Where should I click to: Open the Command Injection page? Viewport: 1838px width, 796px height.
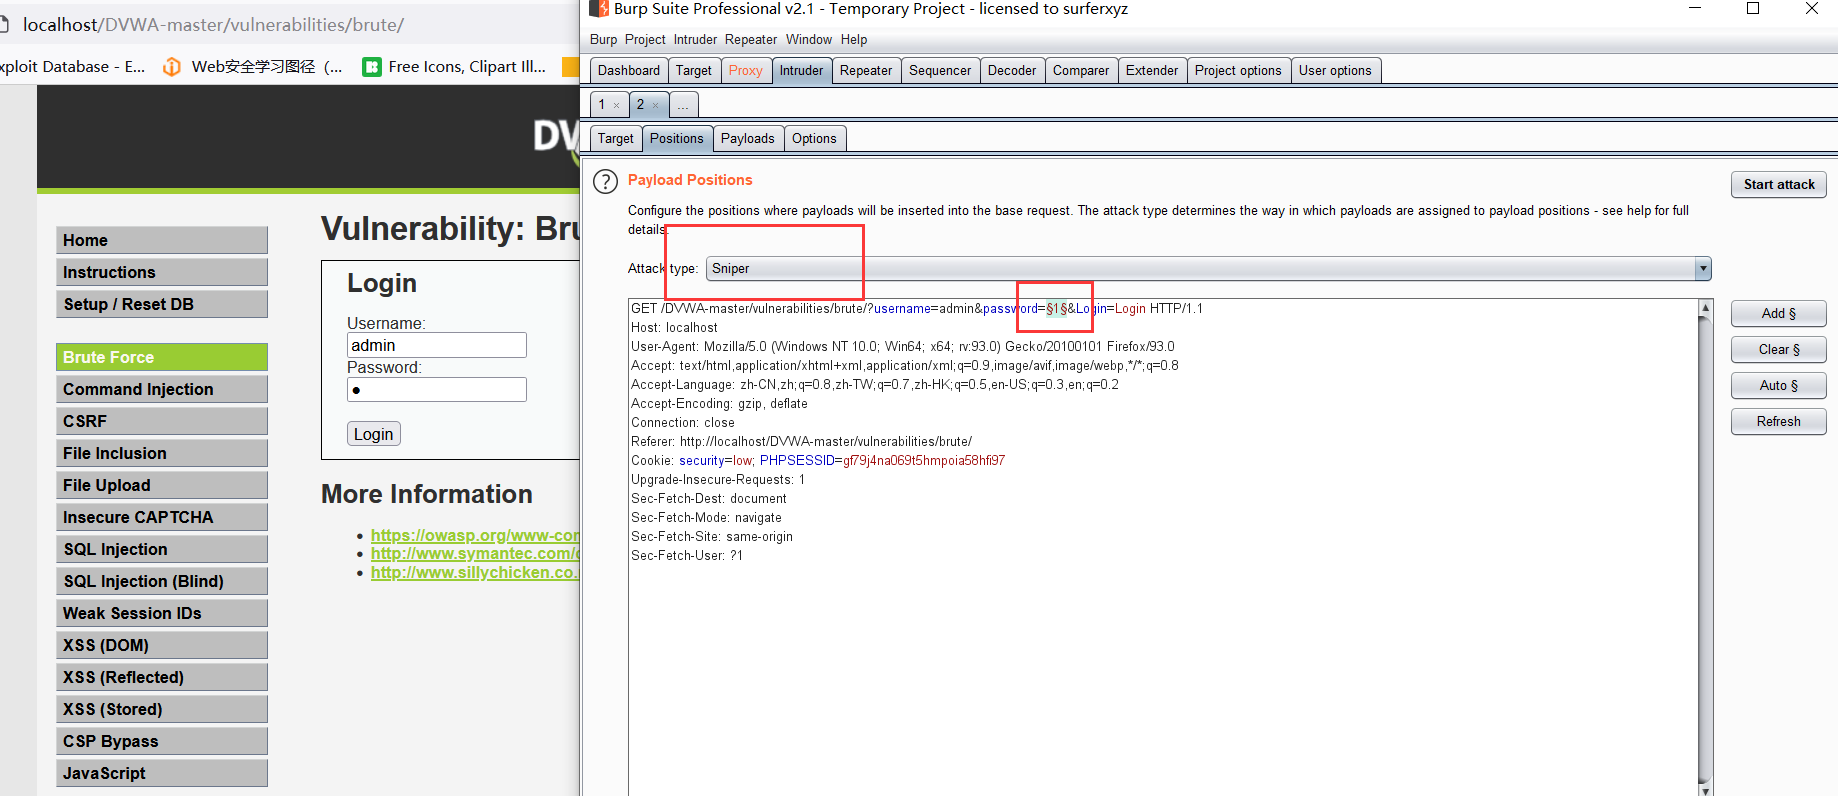[162, 389]
